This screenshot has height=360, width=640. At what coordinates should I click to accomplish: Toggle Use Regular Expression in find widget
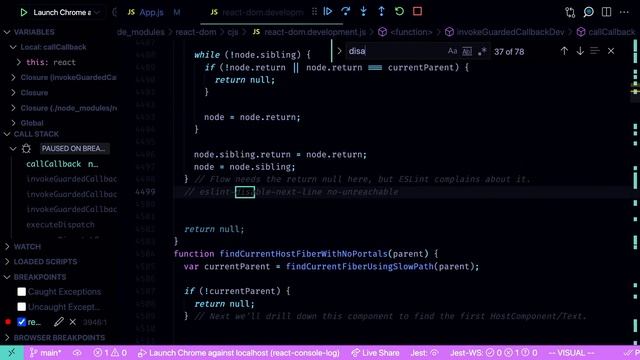coord(482,51)
